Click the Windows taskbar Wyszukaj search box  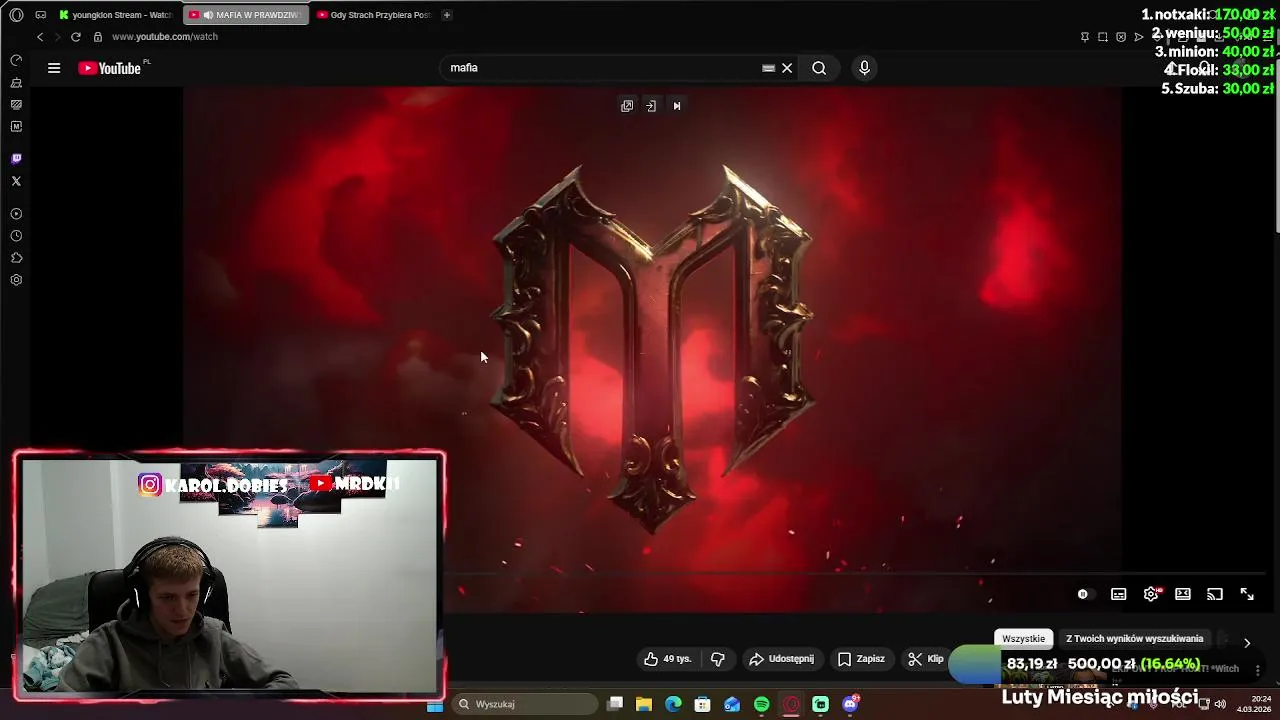click(524, 704)
